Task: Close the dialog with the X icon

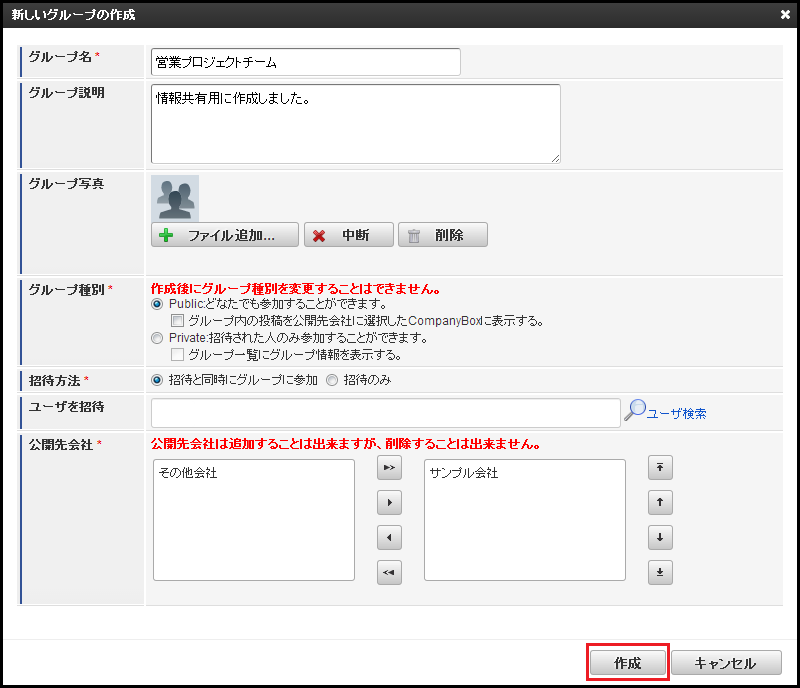Action: (785, 15)
